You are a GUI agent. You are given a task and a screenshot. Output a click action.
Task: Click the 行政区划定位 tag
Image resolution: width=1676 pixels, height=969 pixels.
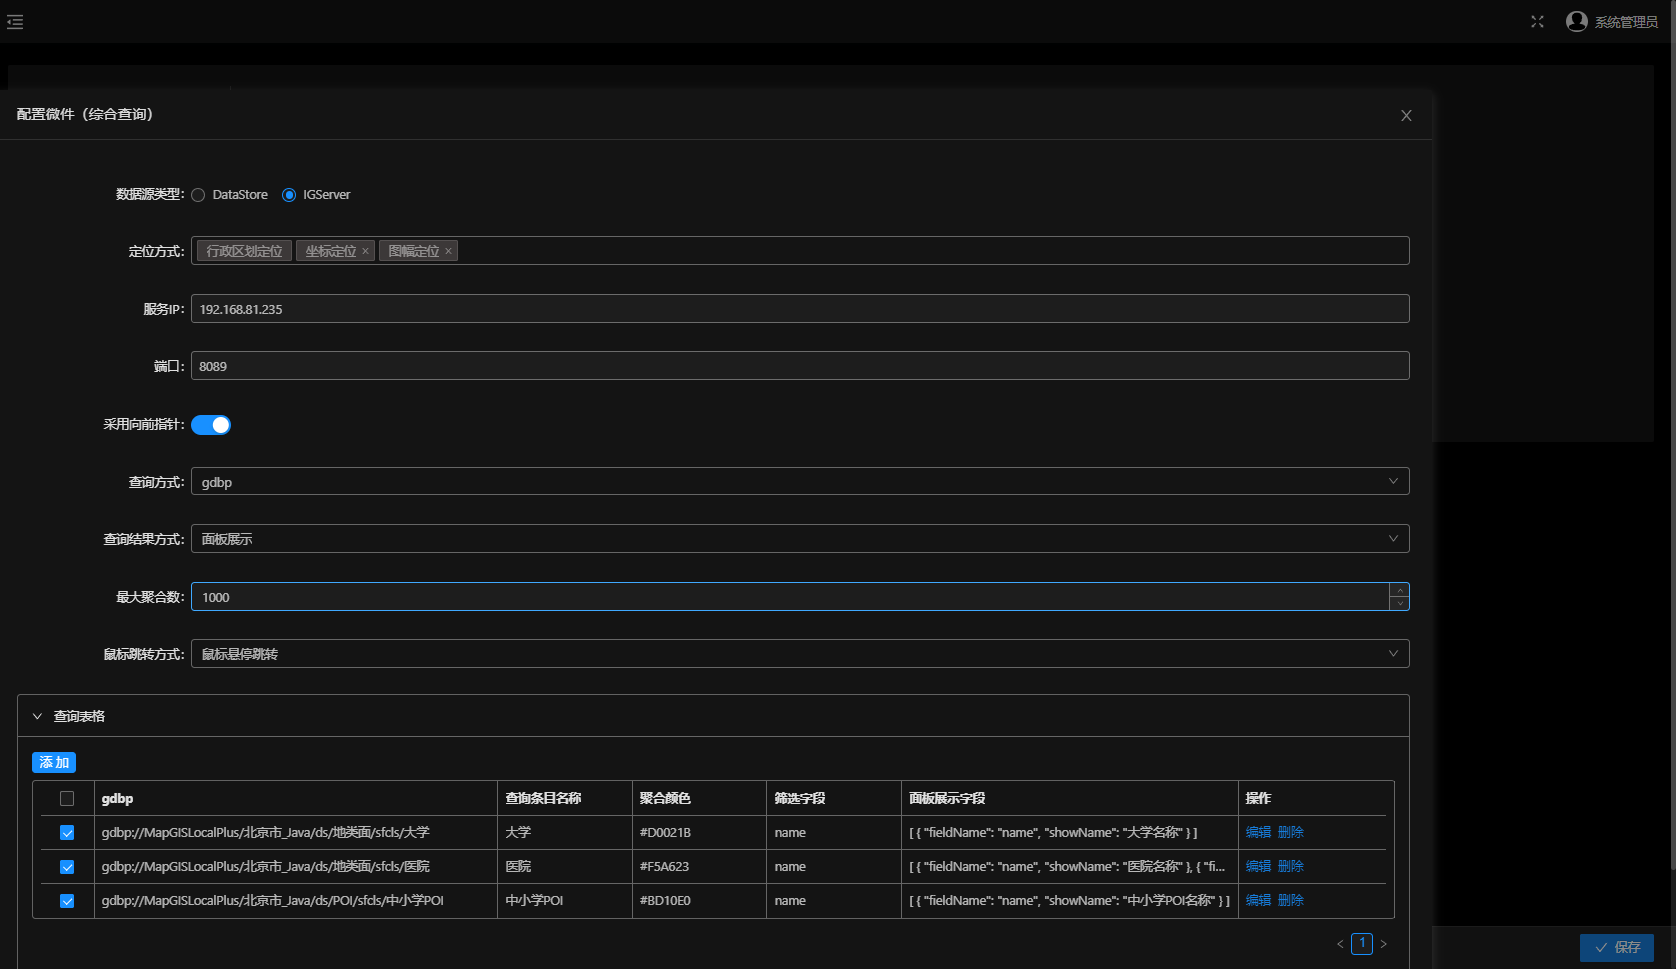pos(244,251)
